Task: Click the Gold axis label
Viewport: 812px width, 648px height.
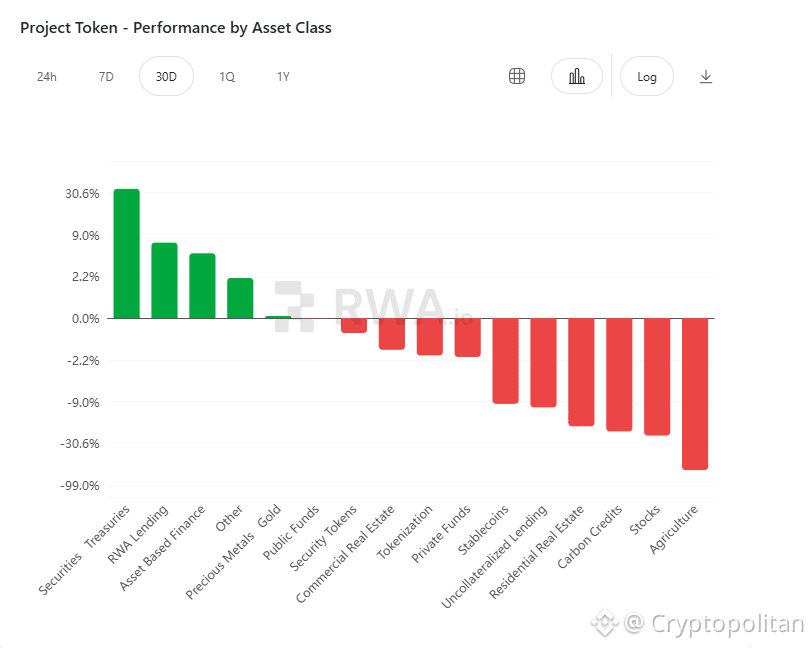Action: (270, 515)
